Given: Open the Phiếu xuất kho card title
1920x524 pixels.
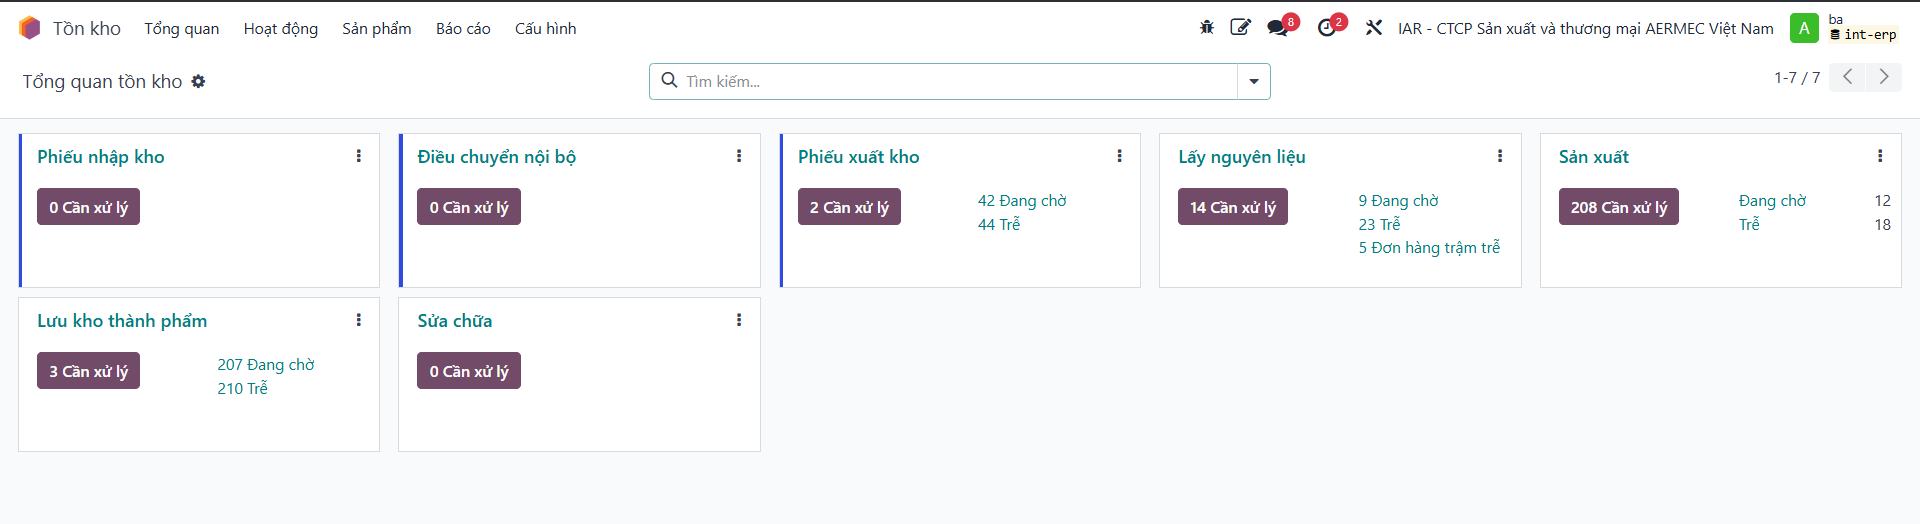Looking at the screenshot, I should pyautogui.click(x=859, y=157).
